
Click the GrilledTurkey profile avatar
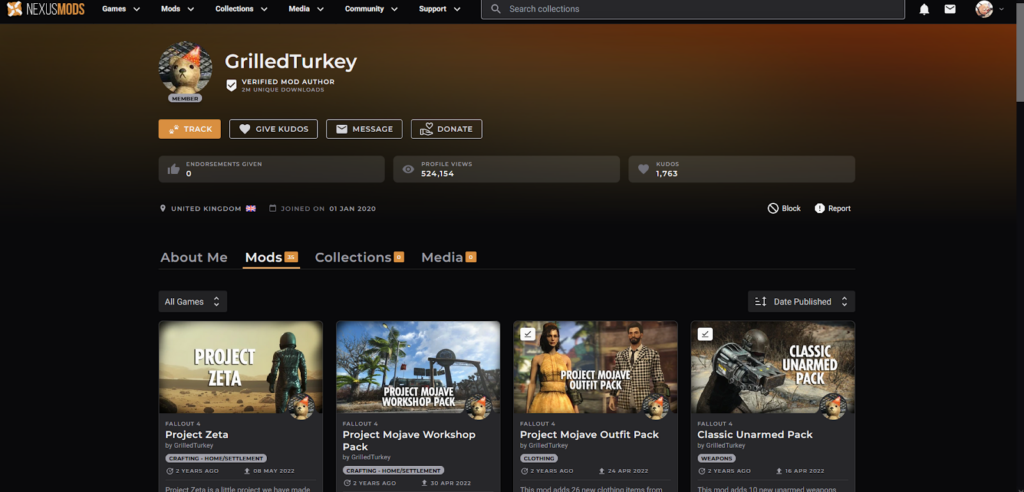coord(185,70)
